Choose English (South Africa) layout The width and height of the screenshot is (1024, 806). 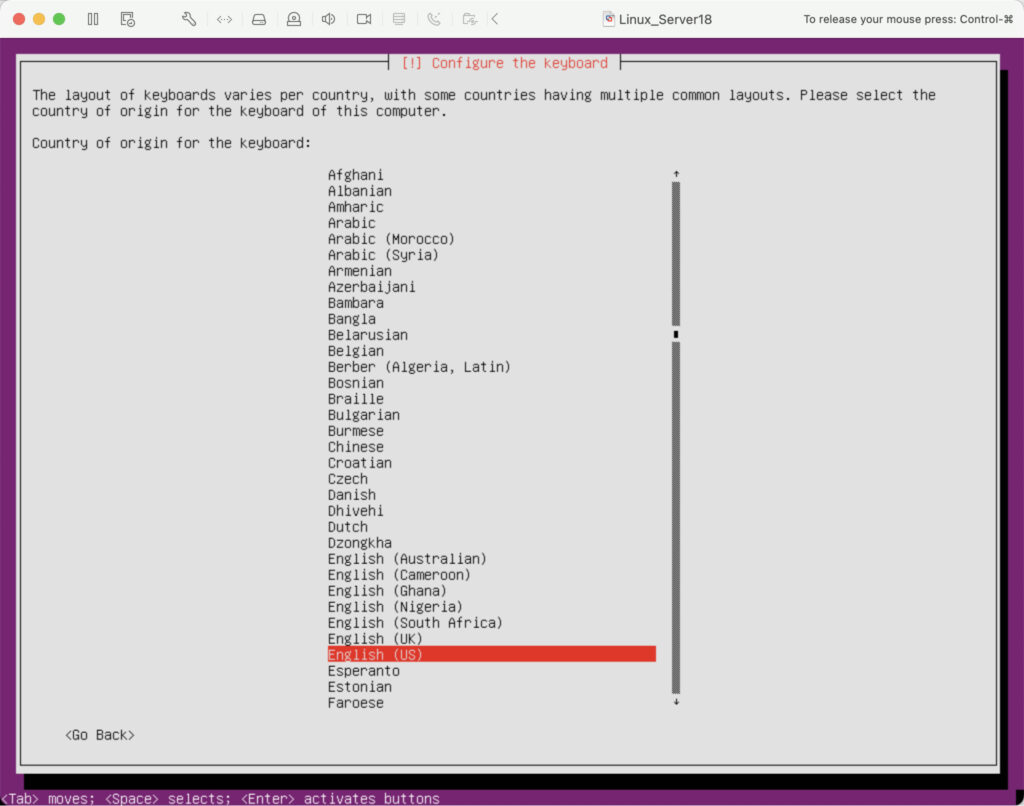(x=491, y=623)
